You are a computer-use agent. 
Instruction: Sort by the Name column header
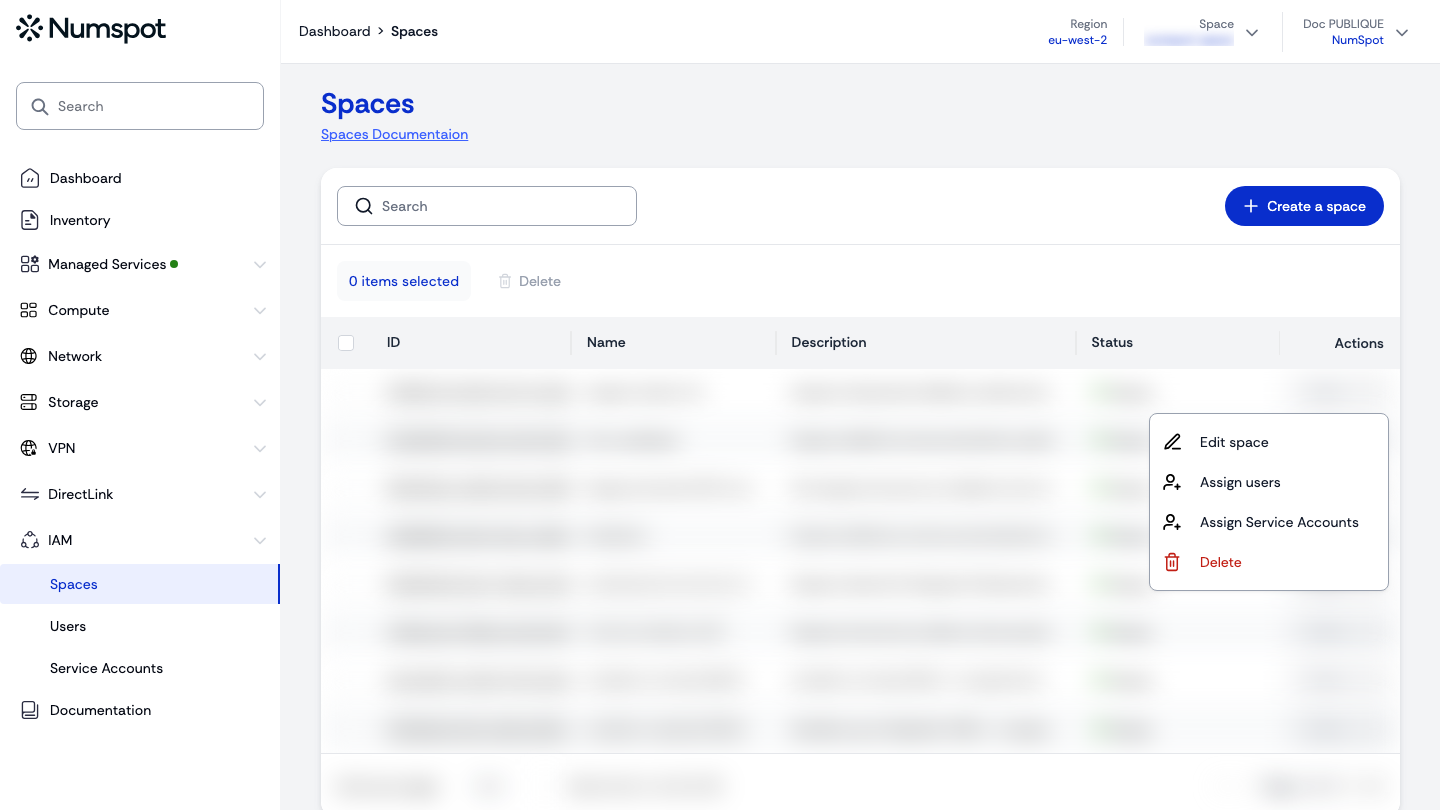606,342
